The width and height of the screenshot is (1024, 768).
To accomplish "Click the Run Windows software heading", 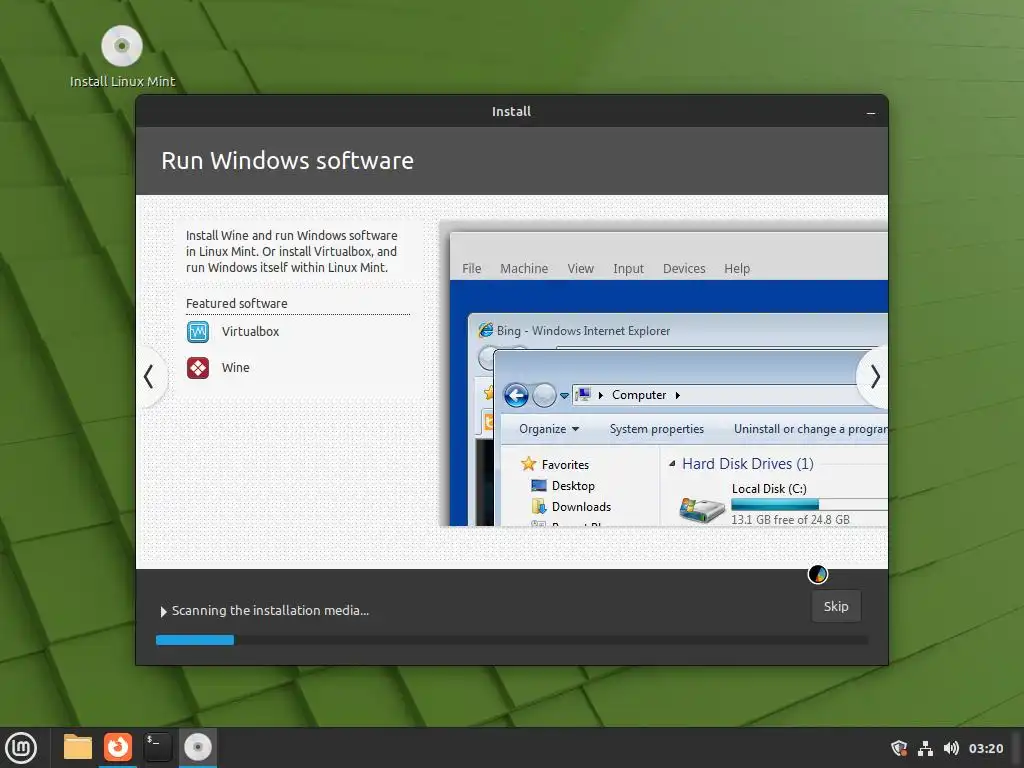I will (287, 161).
